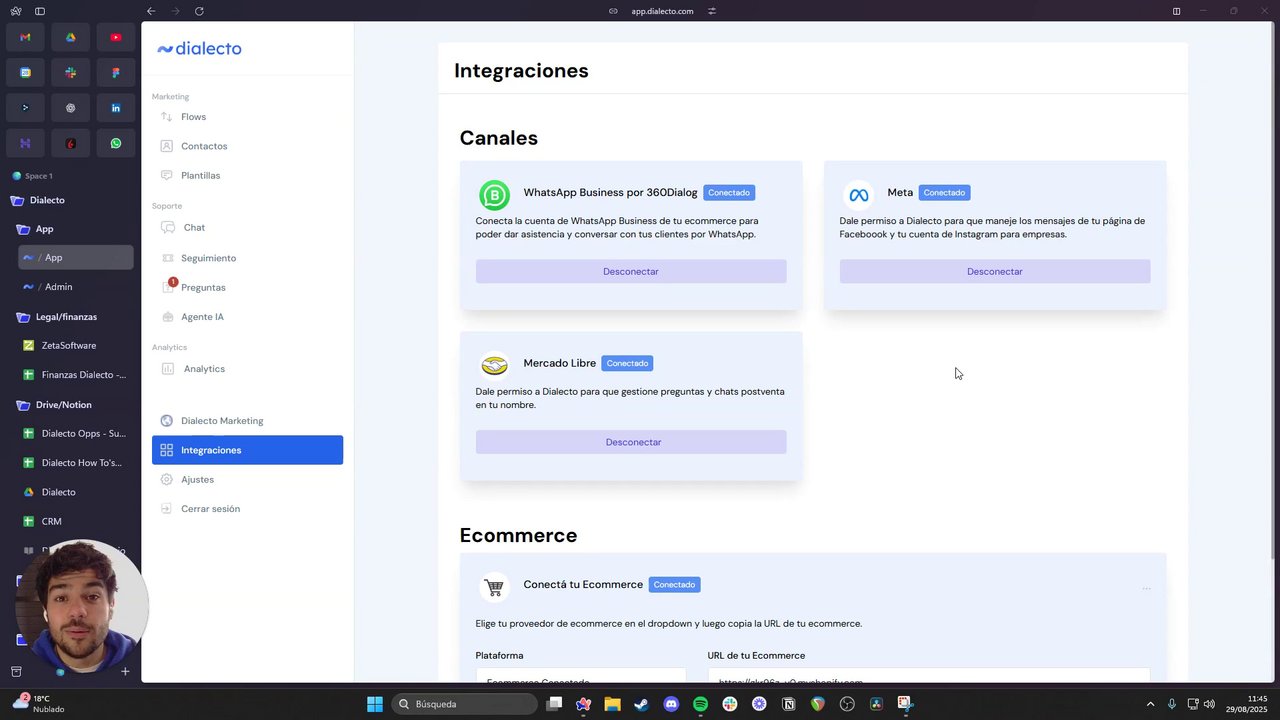Viewport: 1280px width, 720px height.
Task: Disconnect the Mercado Libre integration
Action: [x=631, y=442]
